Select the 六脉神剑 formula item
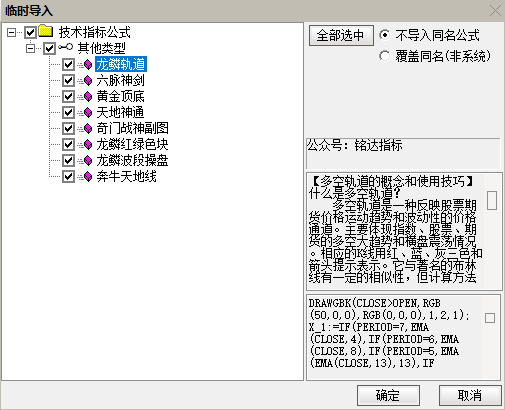Screen dimensions: 505x410 coord(120,80)
